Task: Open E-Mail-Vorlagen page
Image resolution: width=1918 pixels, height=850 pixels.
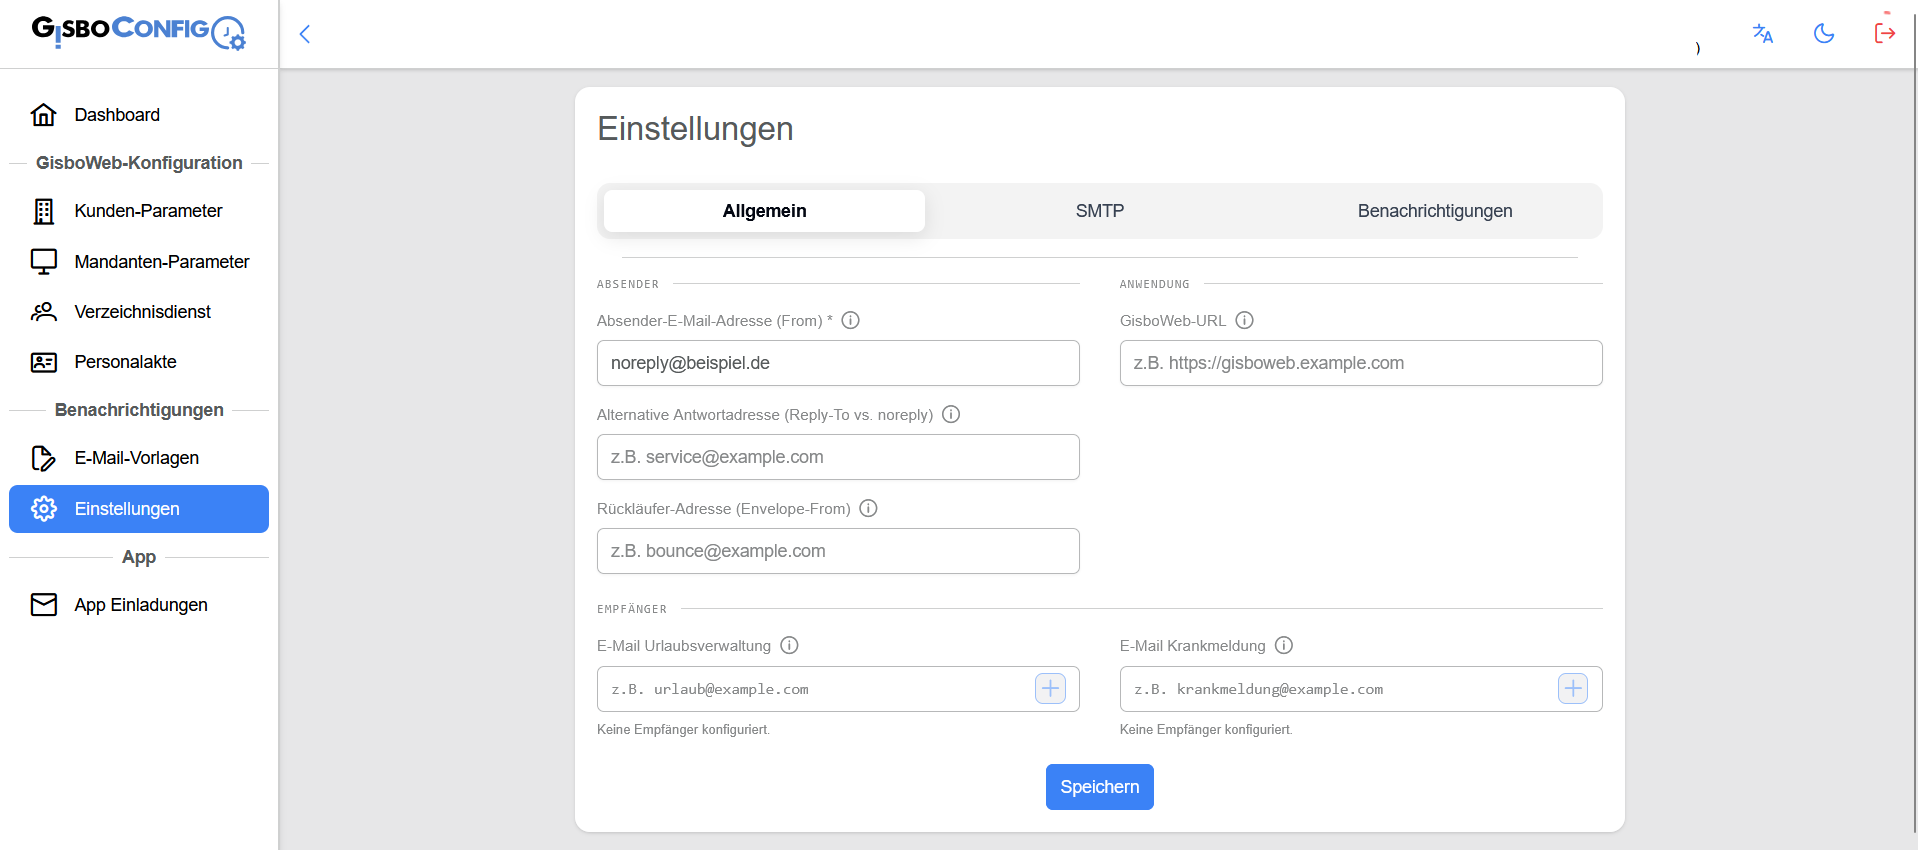Action: coord(139,458)
